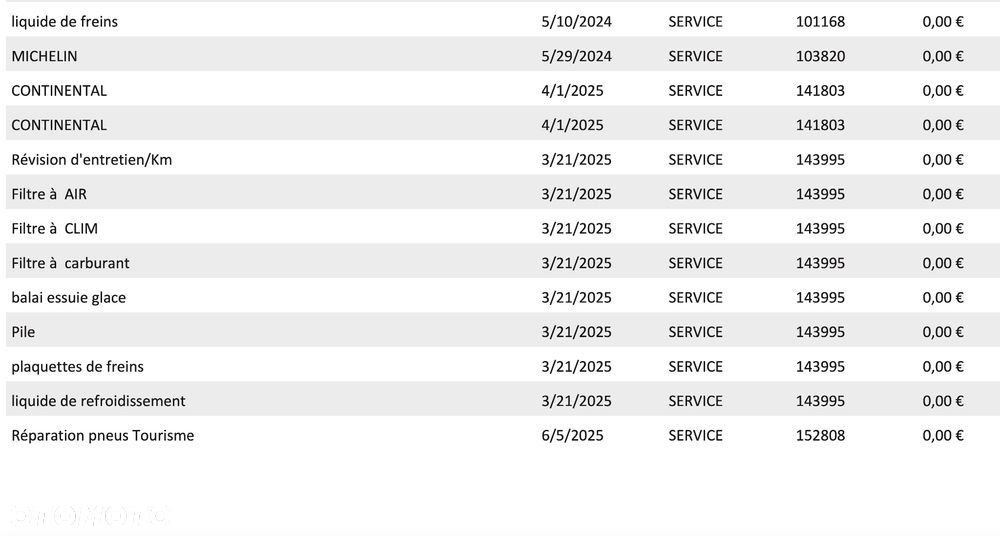Click mileage value 152808
Screen dimensions: 1000x536
(x=820, y=435)
